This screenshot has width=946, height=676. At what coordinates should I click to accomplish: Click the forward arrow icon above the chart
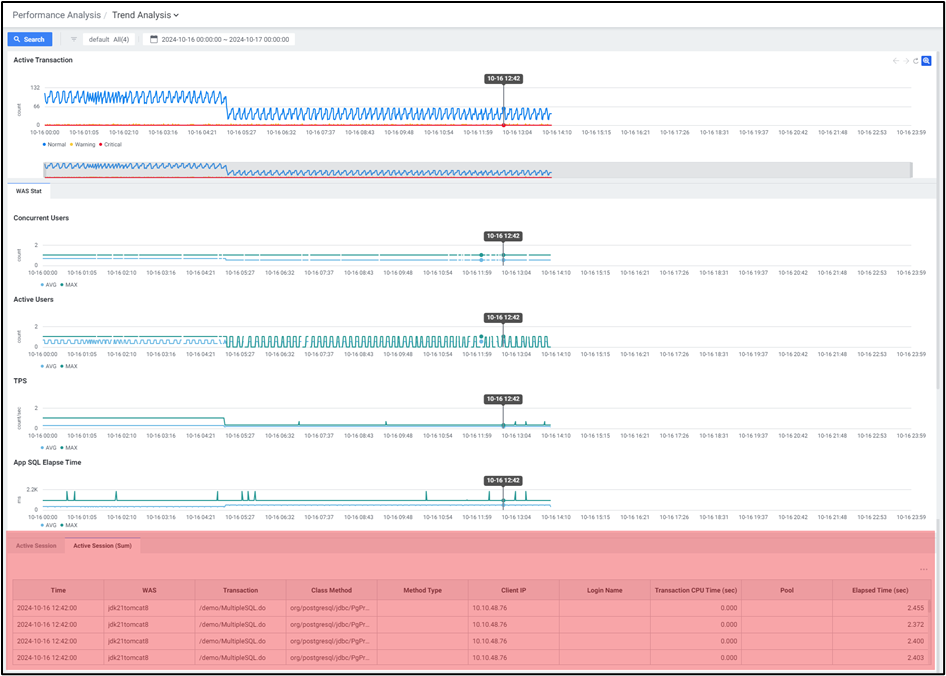pos(906,61)
